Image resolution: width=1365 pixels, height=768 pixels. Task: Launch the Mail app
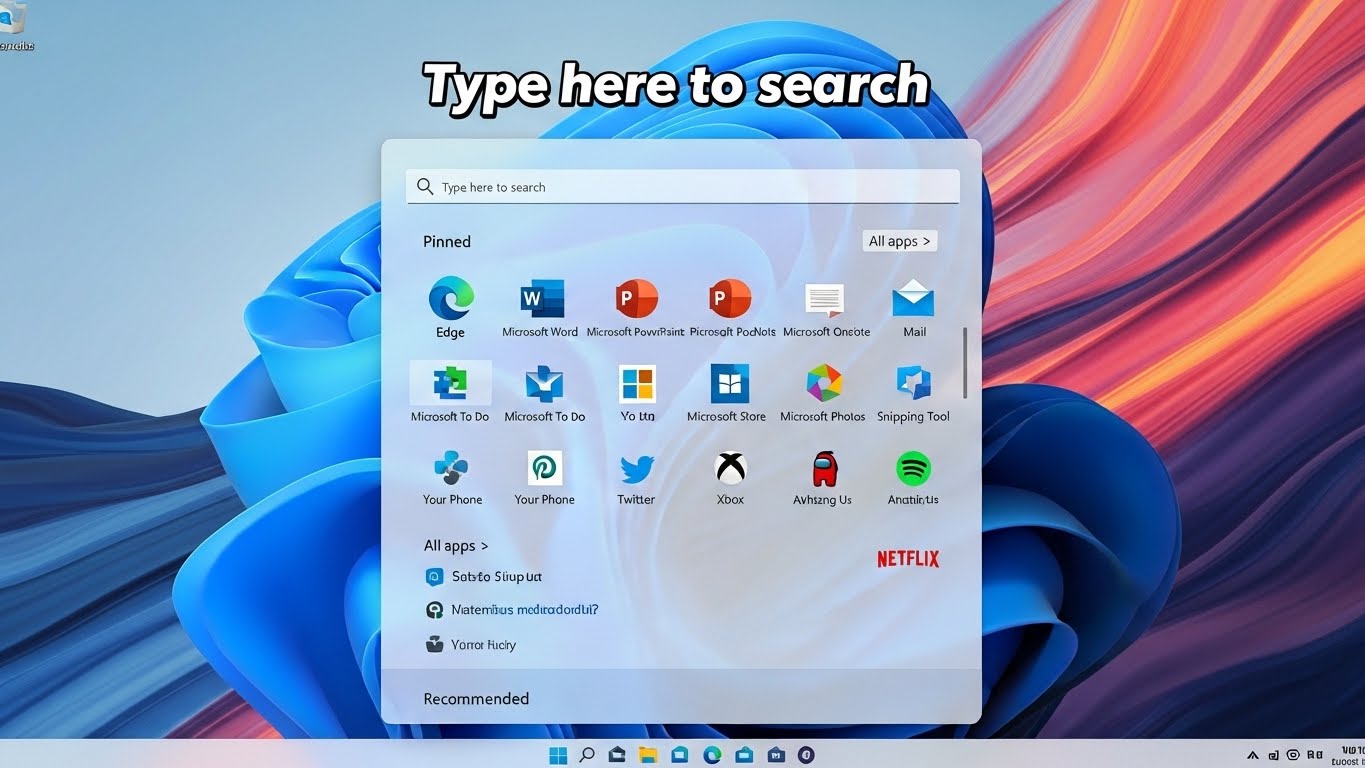pyautogui.click(x=913, y=309)
